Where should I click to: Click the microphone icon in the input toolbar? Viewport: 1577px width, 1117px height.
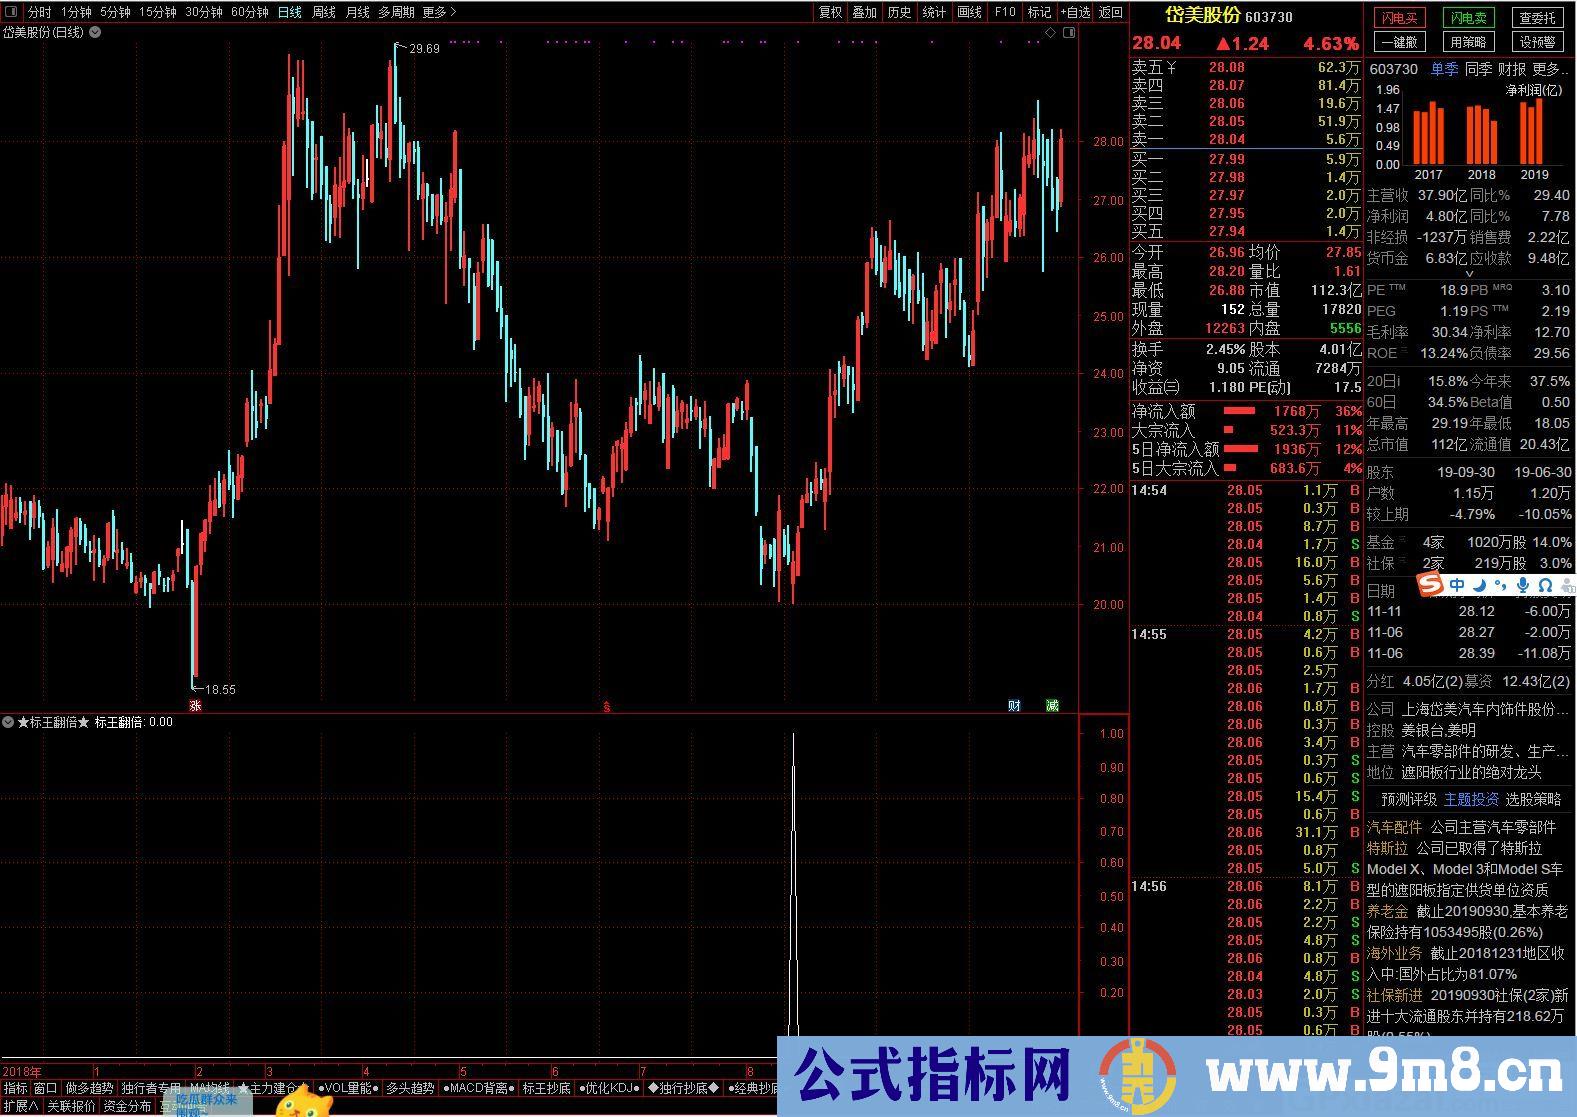click(1522, 585)
